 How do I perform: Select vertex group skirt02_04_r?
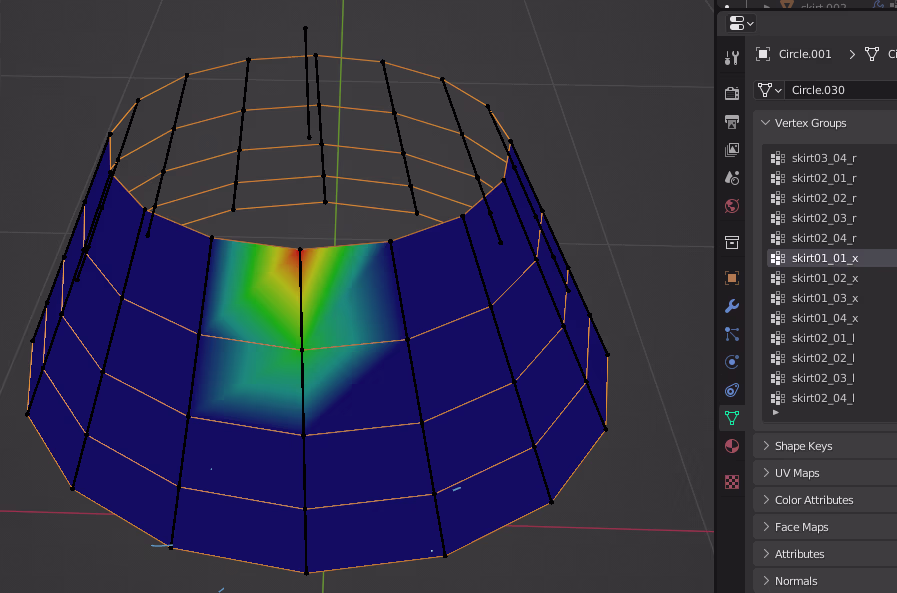tap(832, 238)
